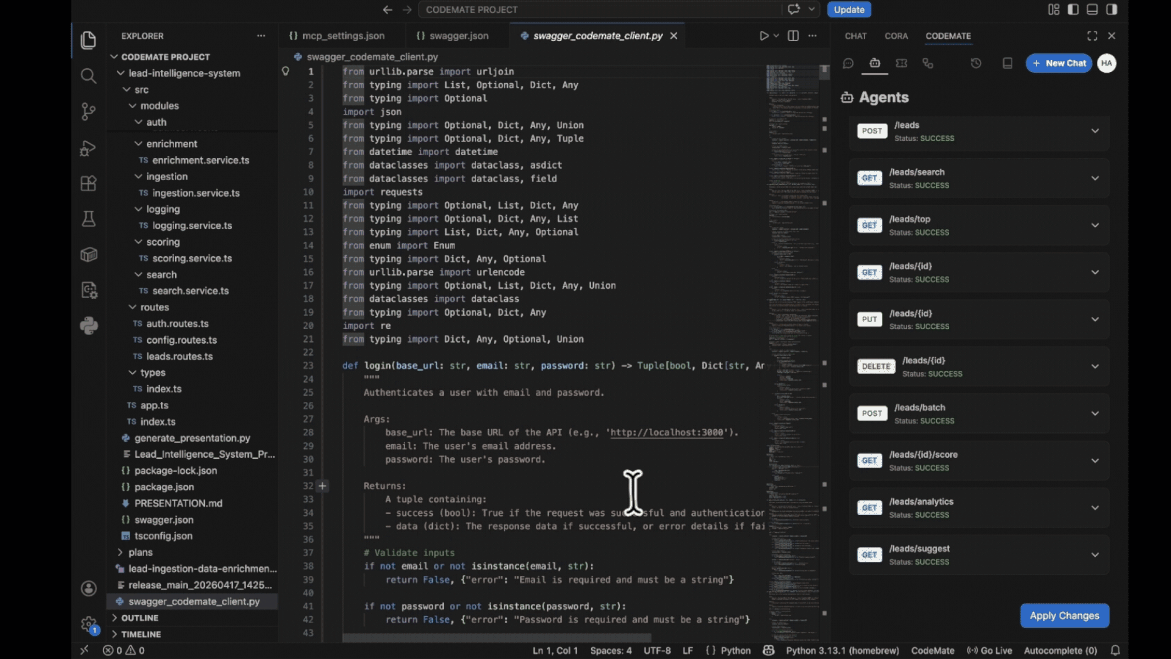
Task: Click Python 3.13.1 (homebrew) interpreter
Action: click(x=842, y=650)
